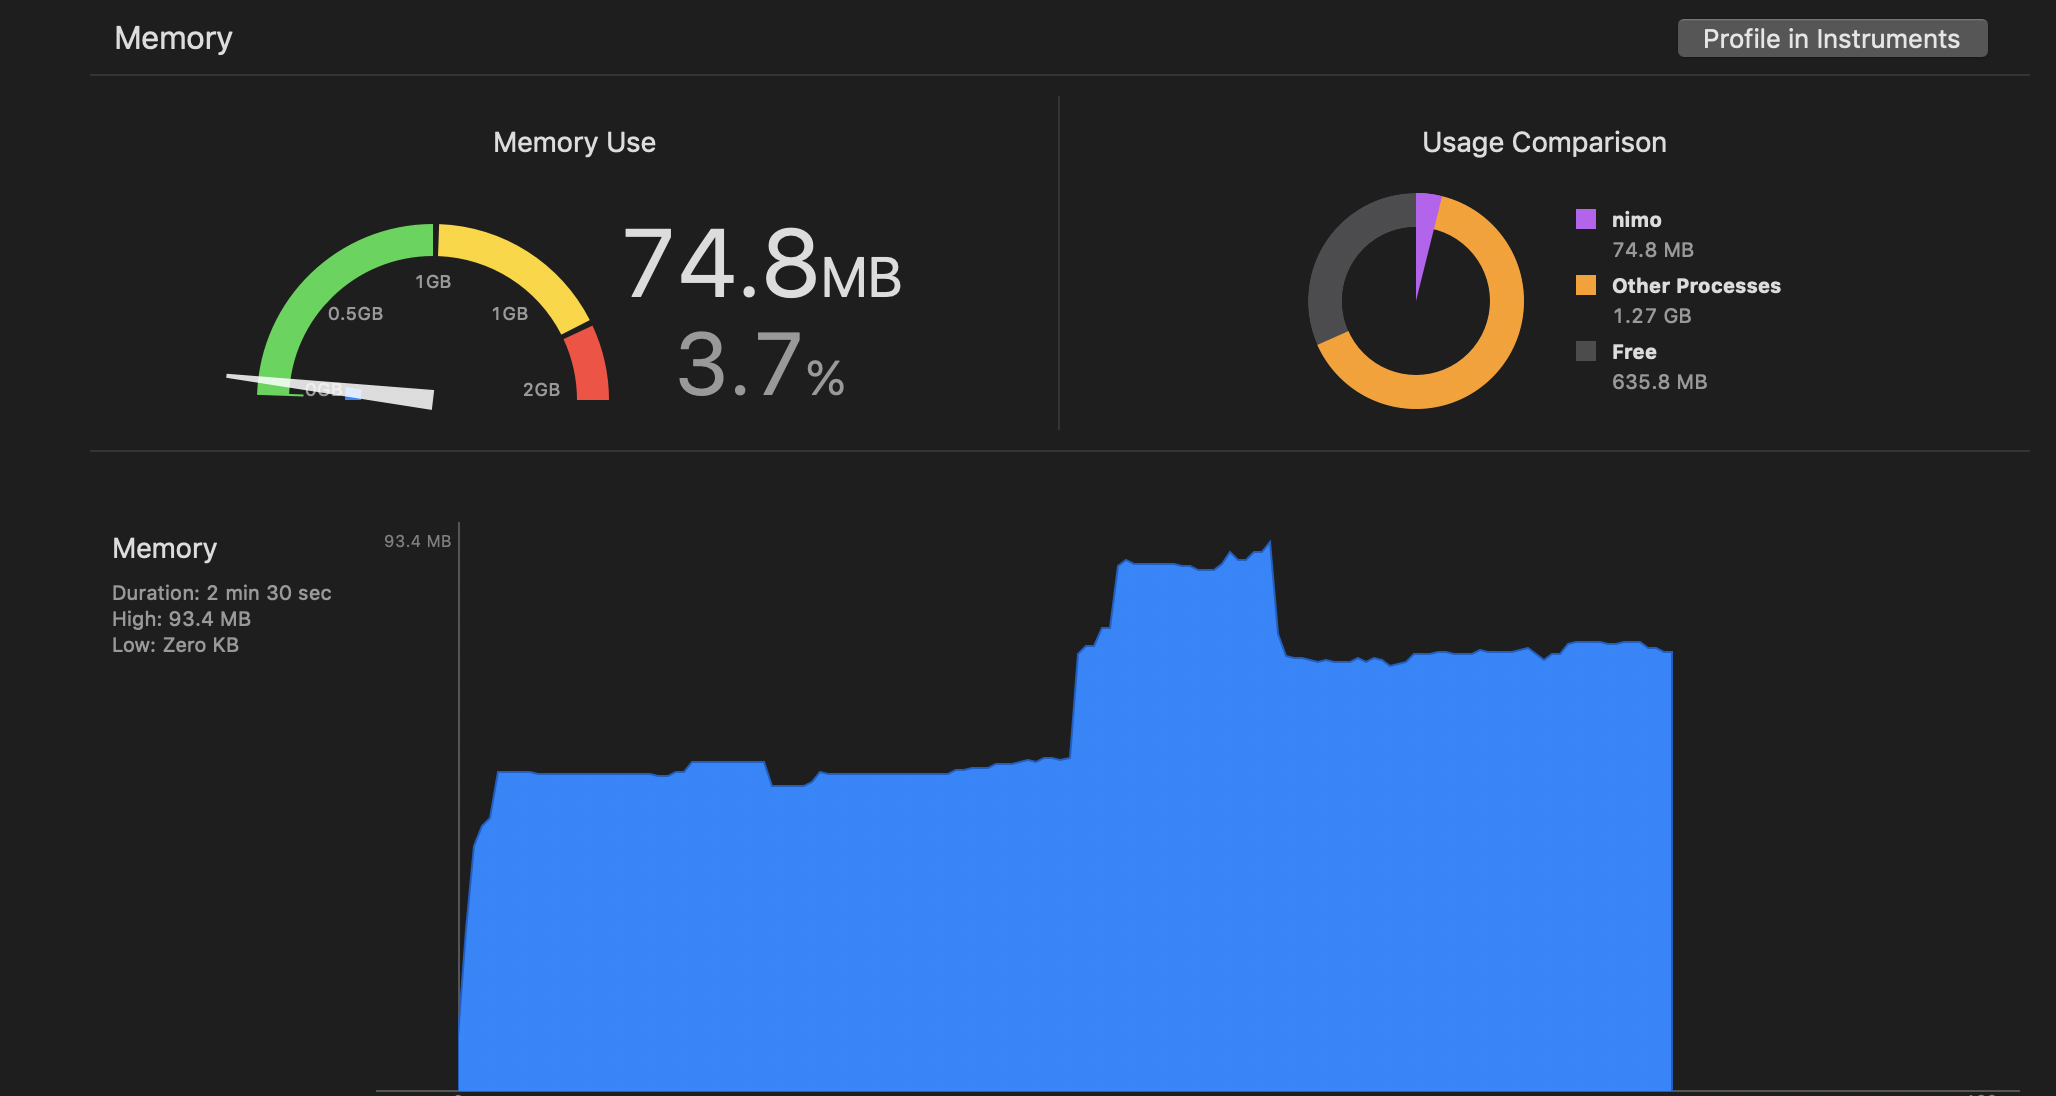
Task: Click the Usage Comparison heading
Action: click(x=1543, y=143)
